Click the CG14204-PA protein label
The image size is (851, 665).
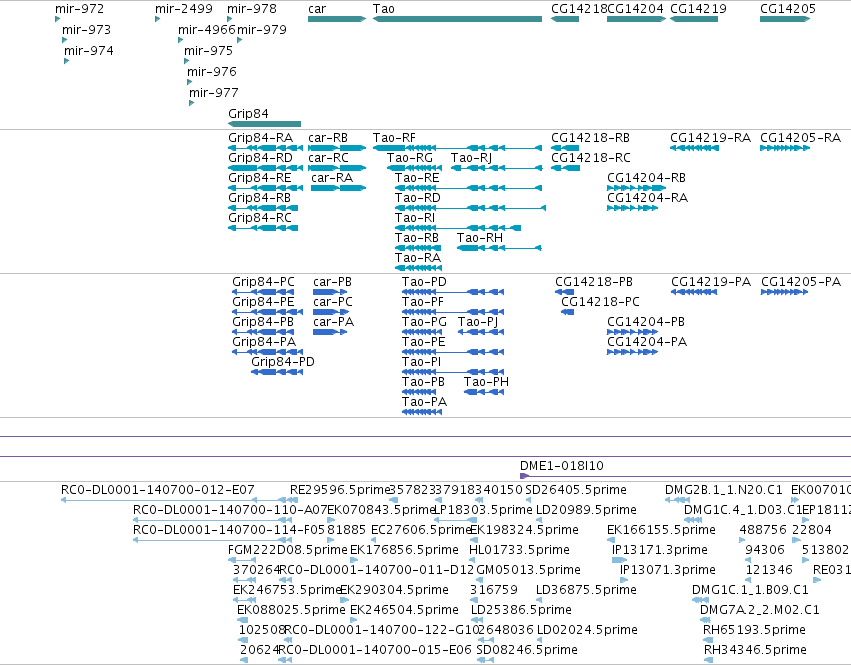647,341
